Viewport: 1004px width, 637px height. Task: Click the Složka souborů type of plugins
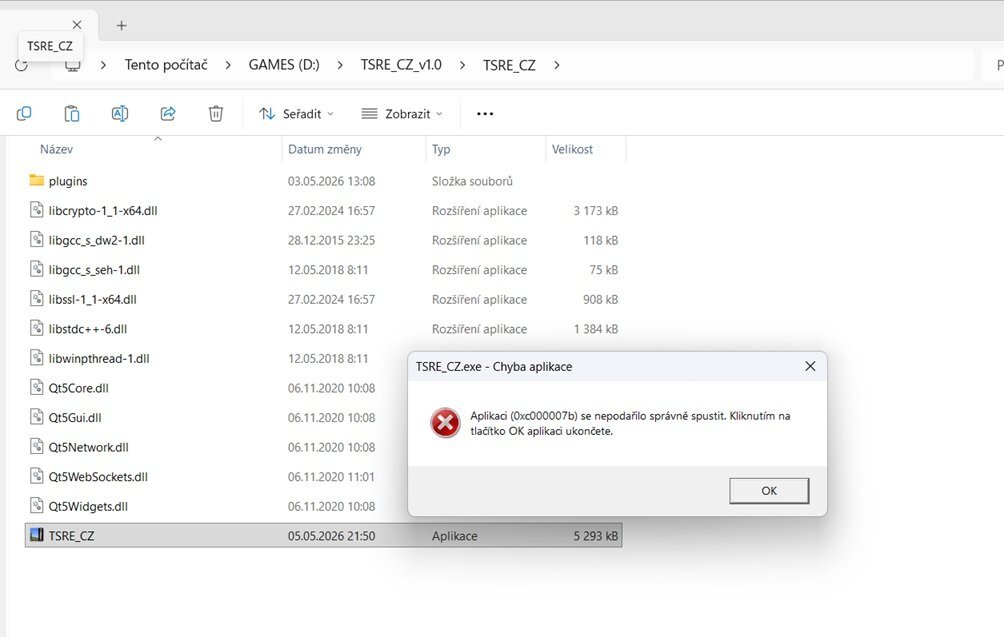tap(472, 181)
